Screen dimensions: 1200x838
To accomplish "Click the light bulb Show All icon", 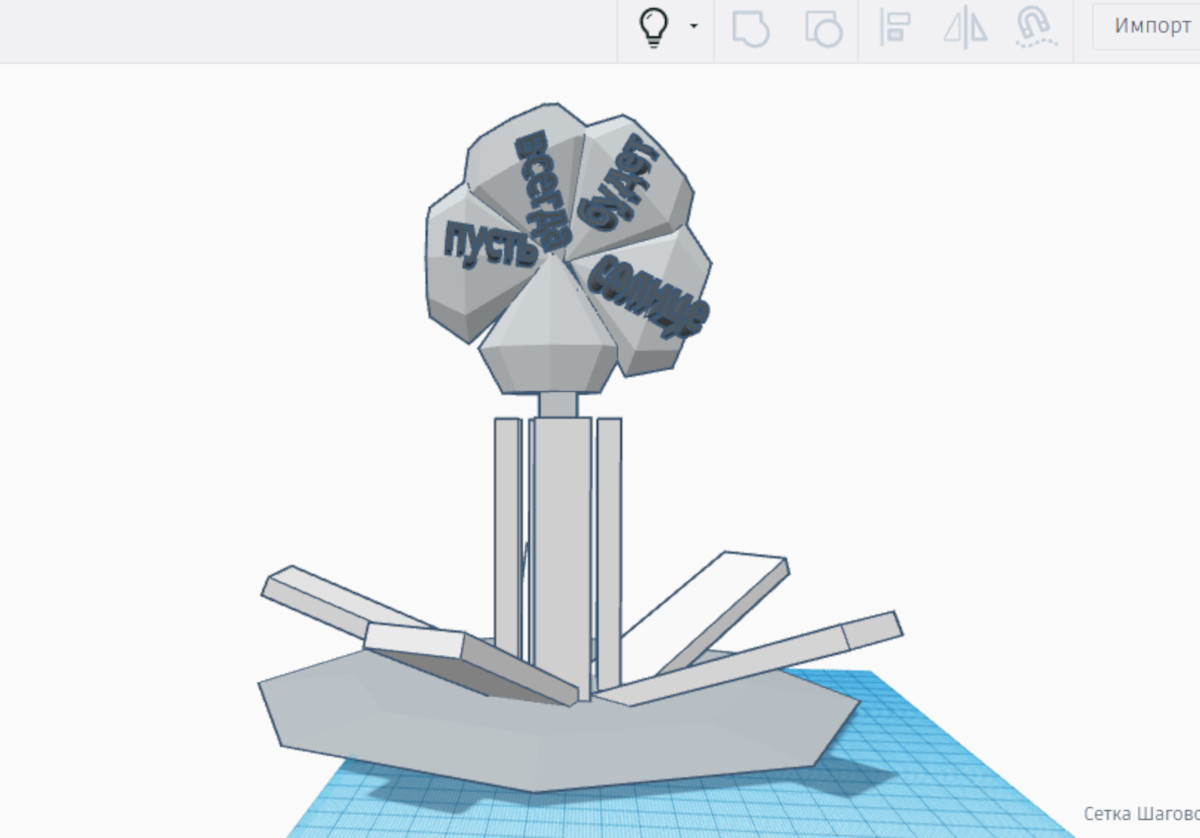I will point(653,28).
